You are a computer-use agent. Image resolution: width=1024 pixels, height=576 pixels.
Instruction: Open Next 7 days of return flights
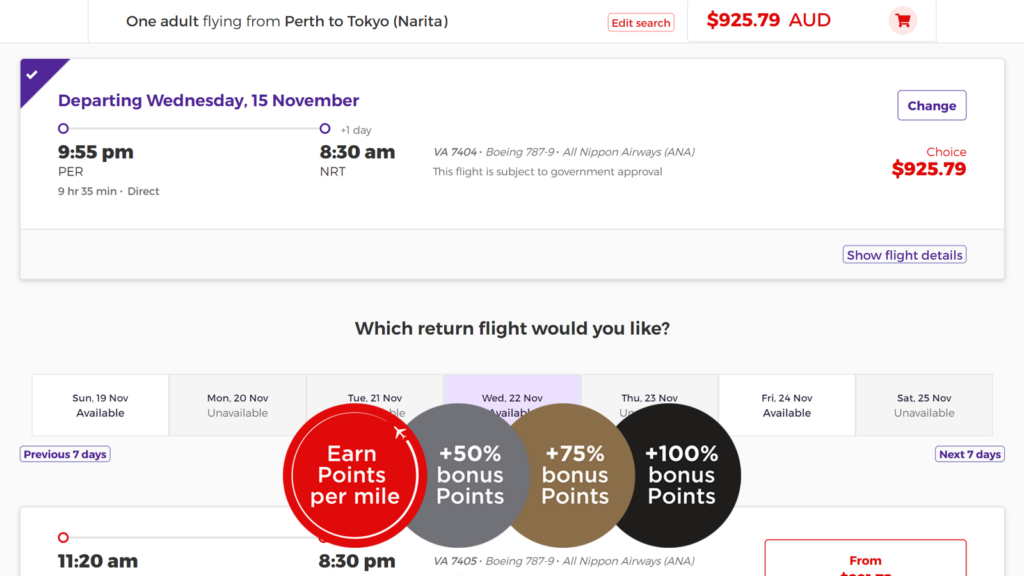click(969, 453)
